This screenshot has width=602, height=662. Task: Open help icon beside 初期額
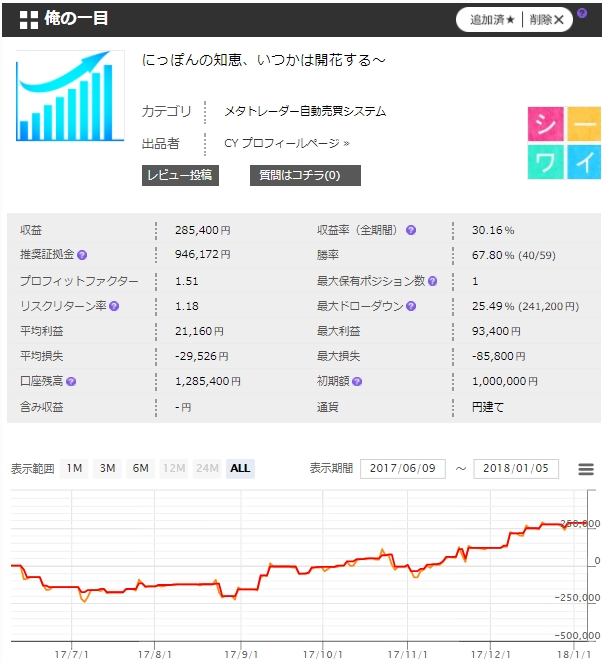point(358,381)
